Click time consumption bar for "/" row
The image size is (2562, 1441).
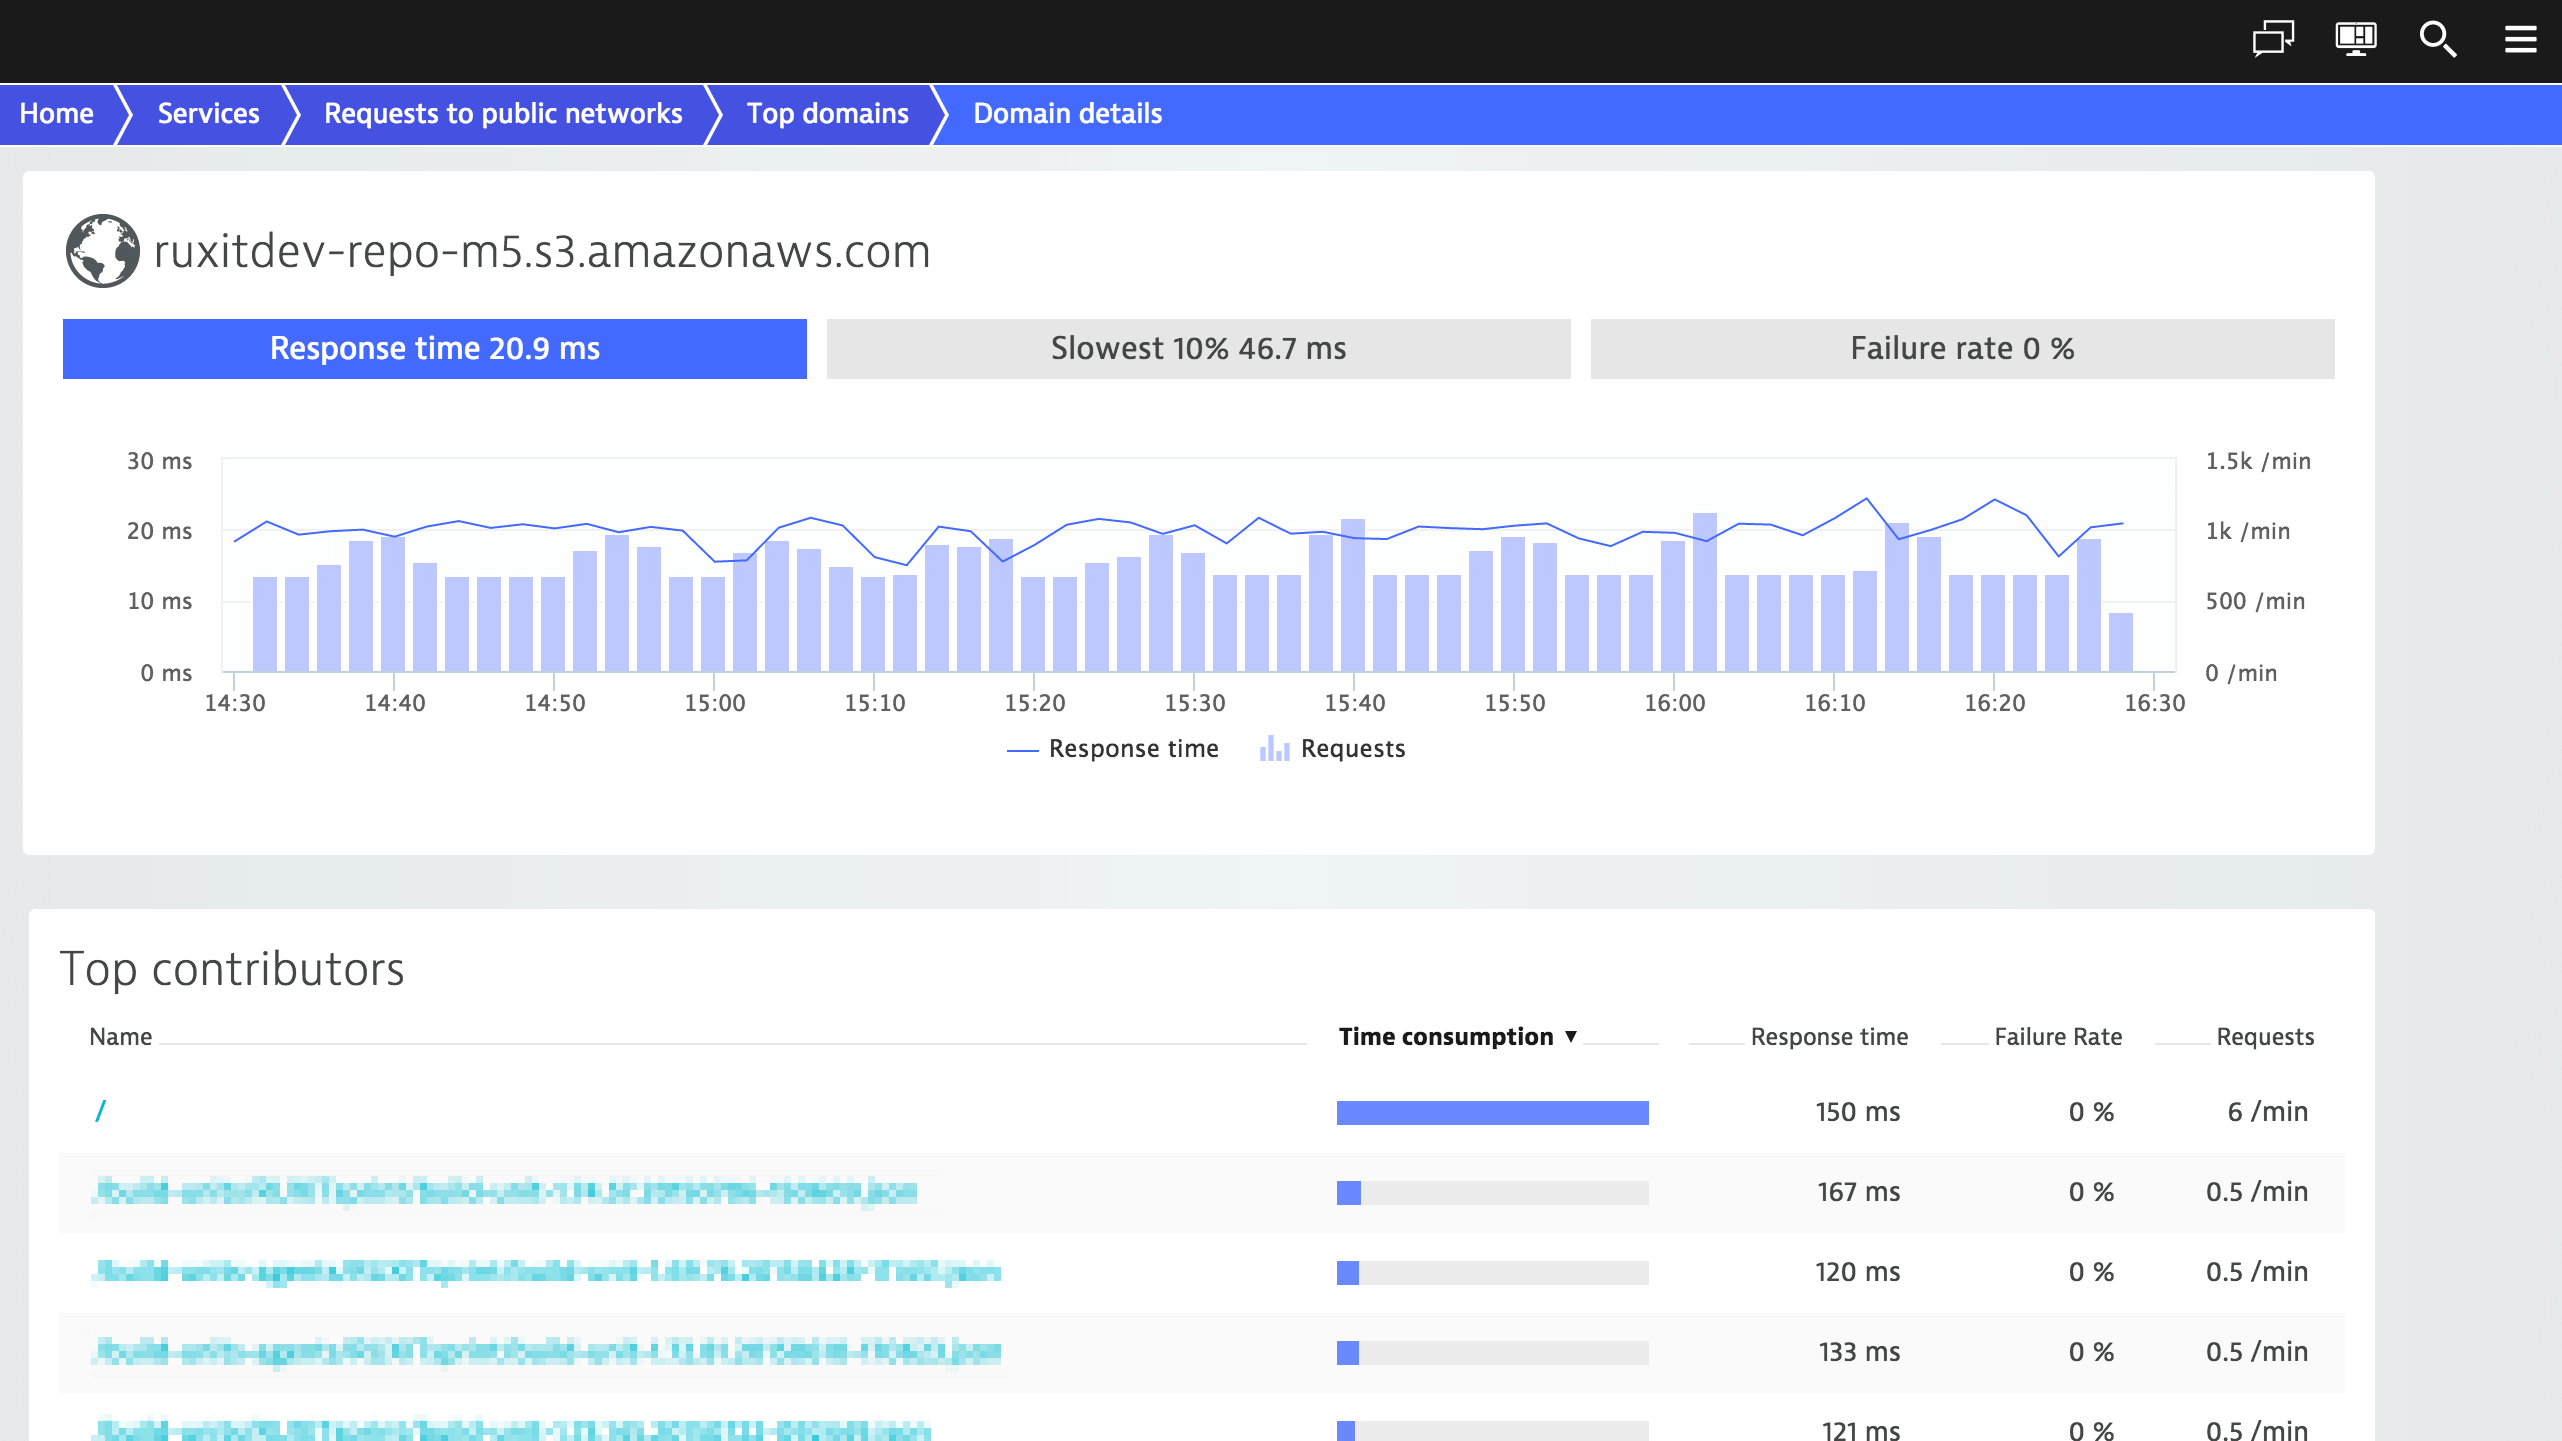pyautogui.click(x=1492, y=1113)
